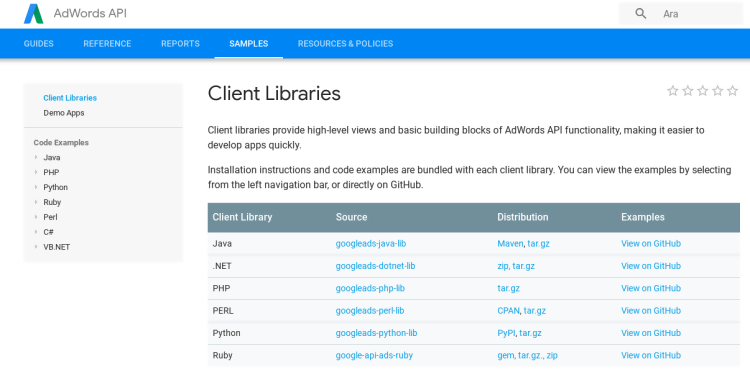
Task: Open the googleads-python-lib source link
Action: coord(376,333)
